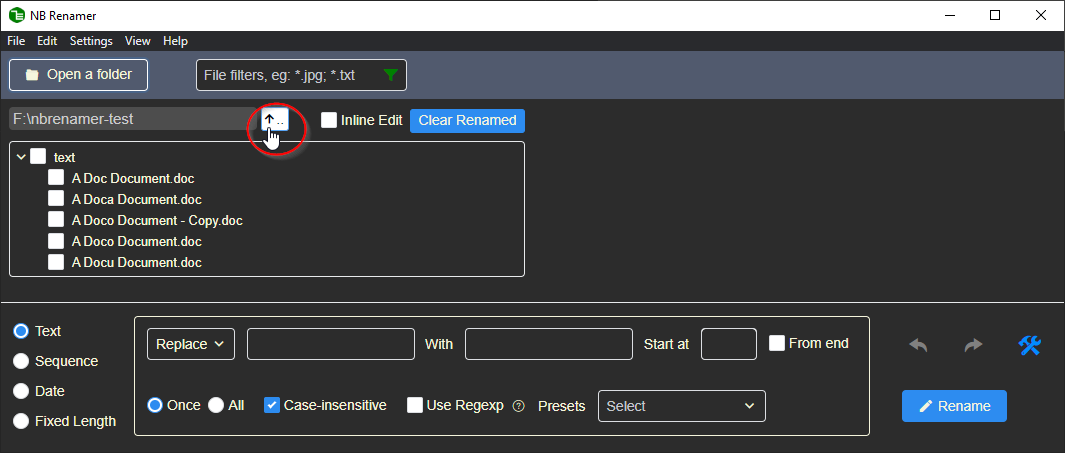Click the redo arrow icon
This screenshot has width=1065, height=453.
973,345
